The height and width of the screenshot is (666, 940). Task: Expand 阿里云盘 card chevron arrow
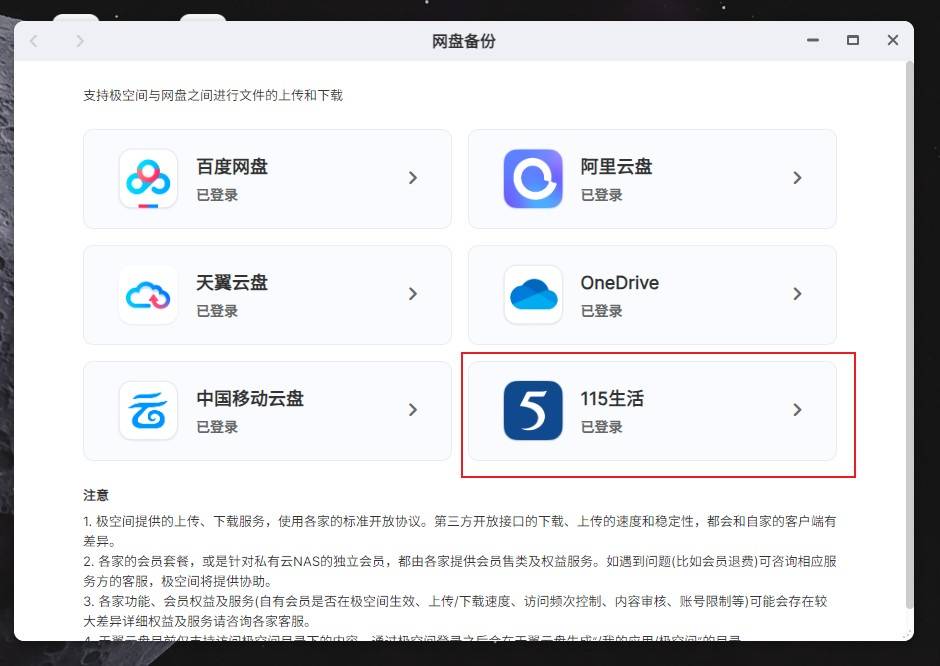797,178
